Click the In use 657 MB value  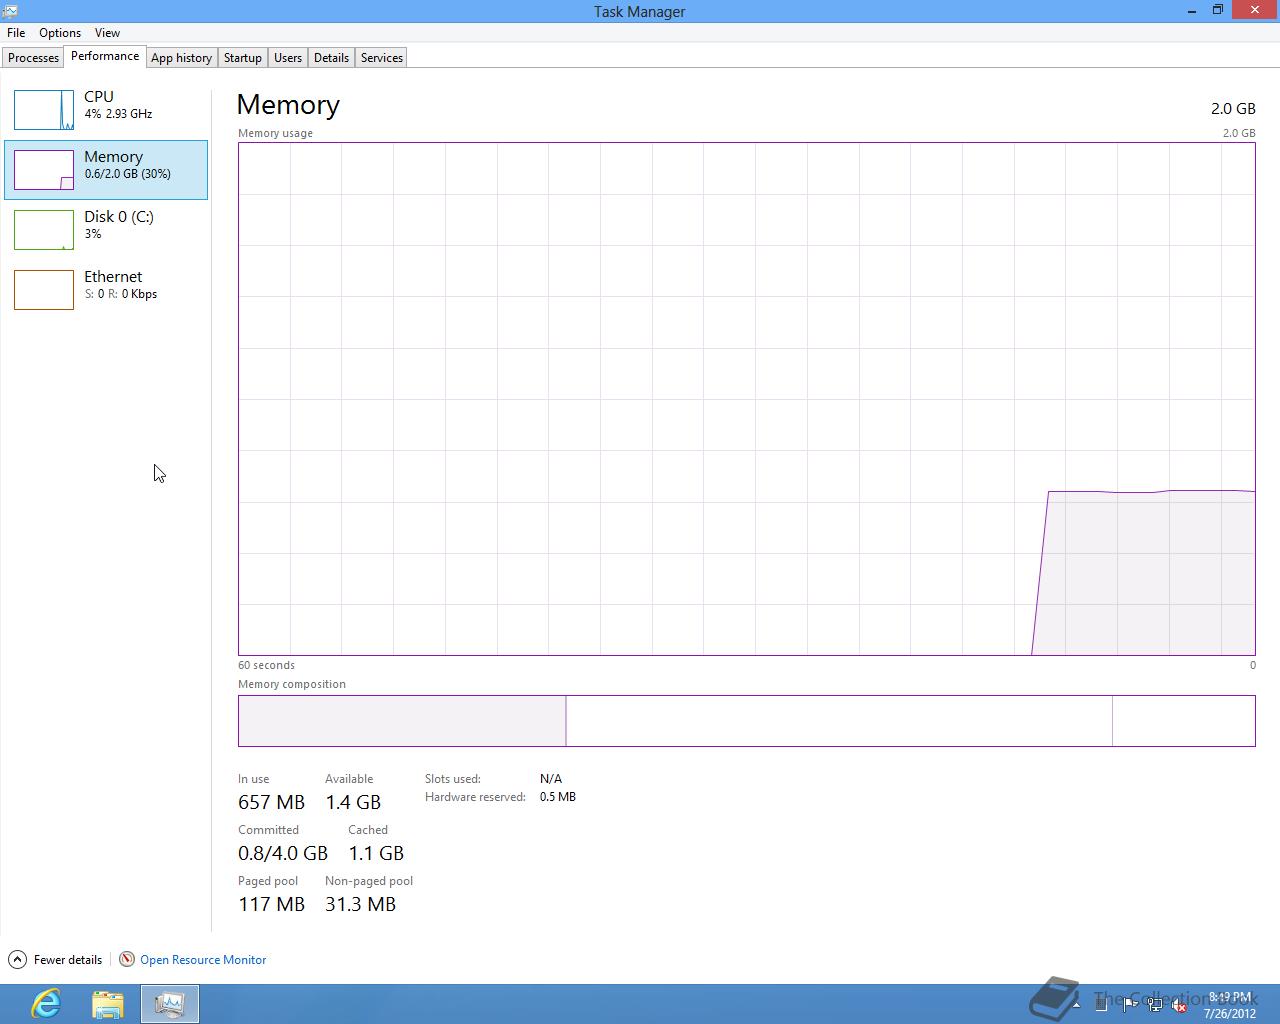click(x=271, y=802)
